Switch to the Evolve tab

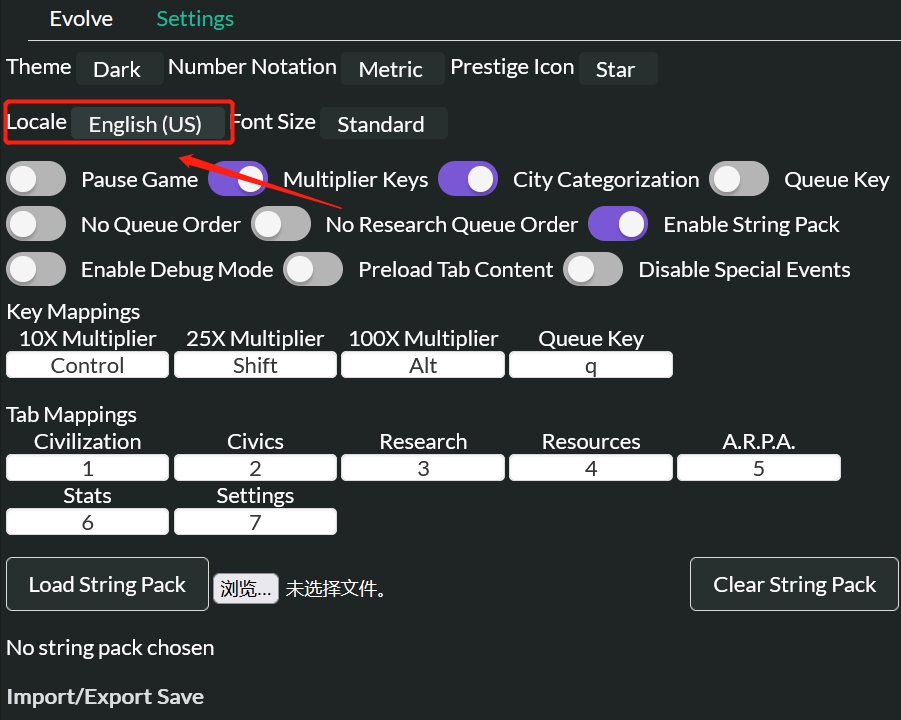click(80, 18)
